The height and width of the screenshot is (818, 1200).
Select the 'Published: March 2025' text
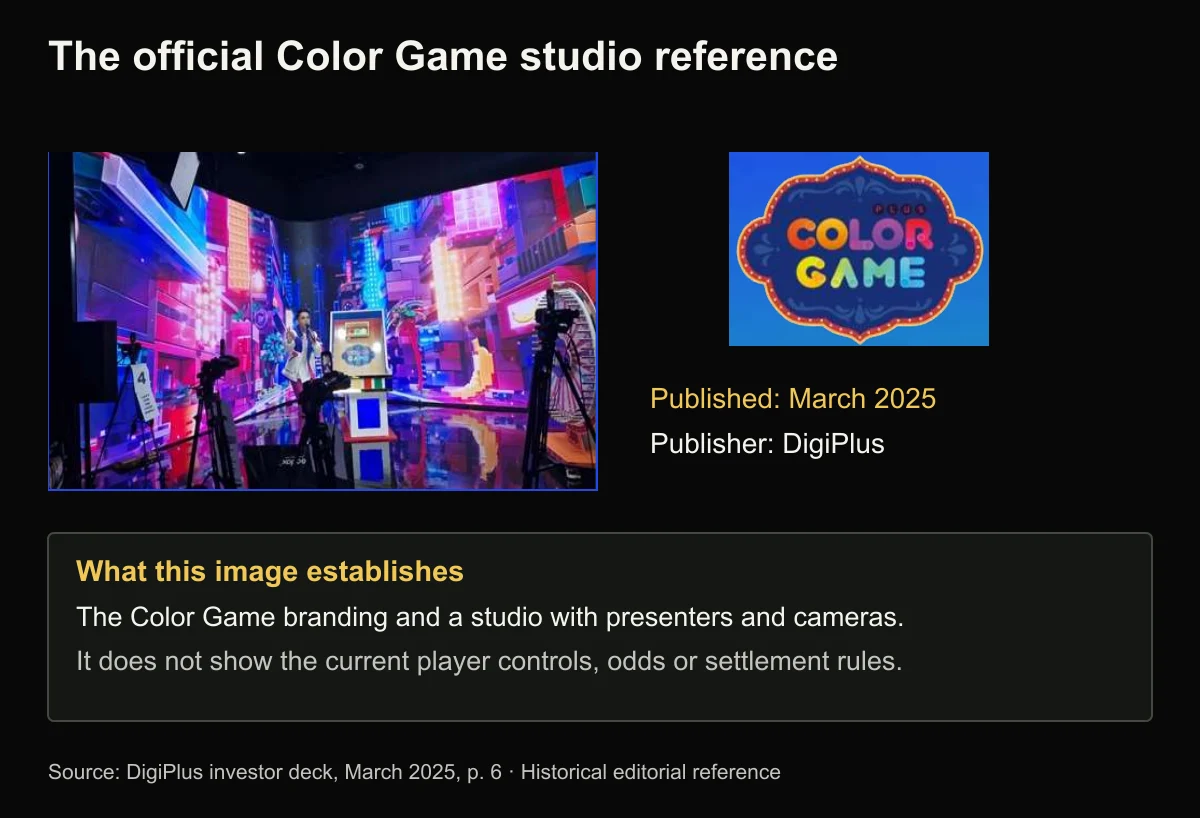click(x=793, y=399)
